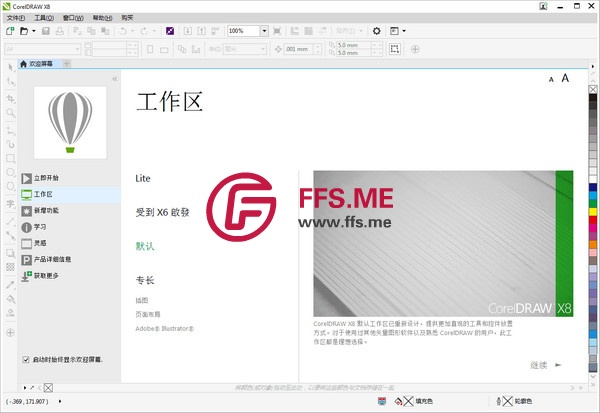Click the 轮廓色 outline color indicator

(514, 401)
